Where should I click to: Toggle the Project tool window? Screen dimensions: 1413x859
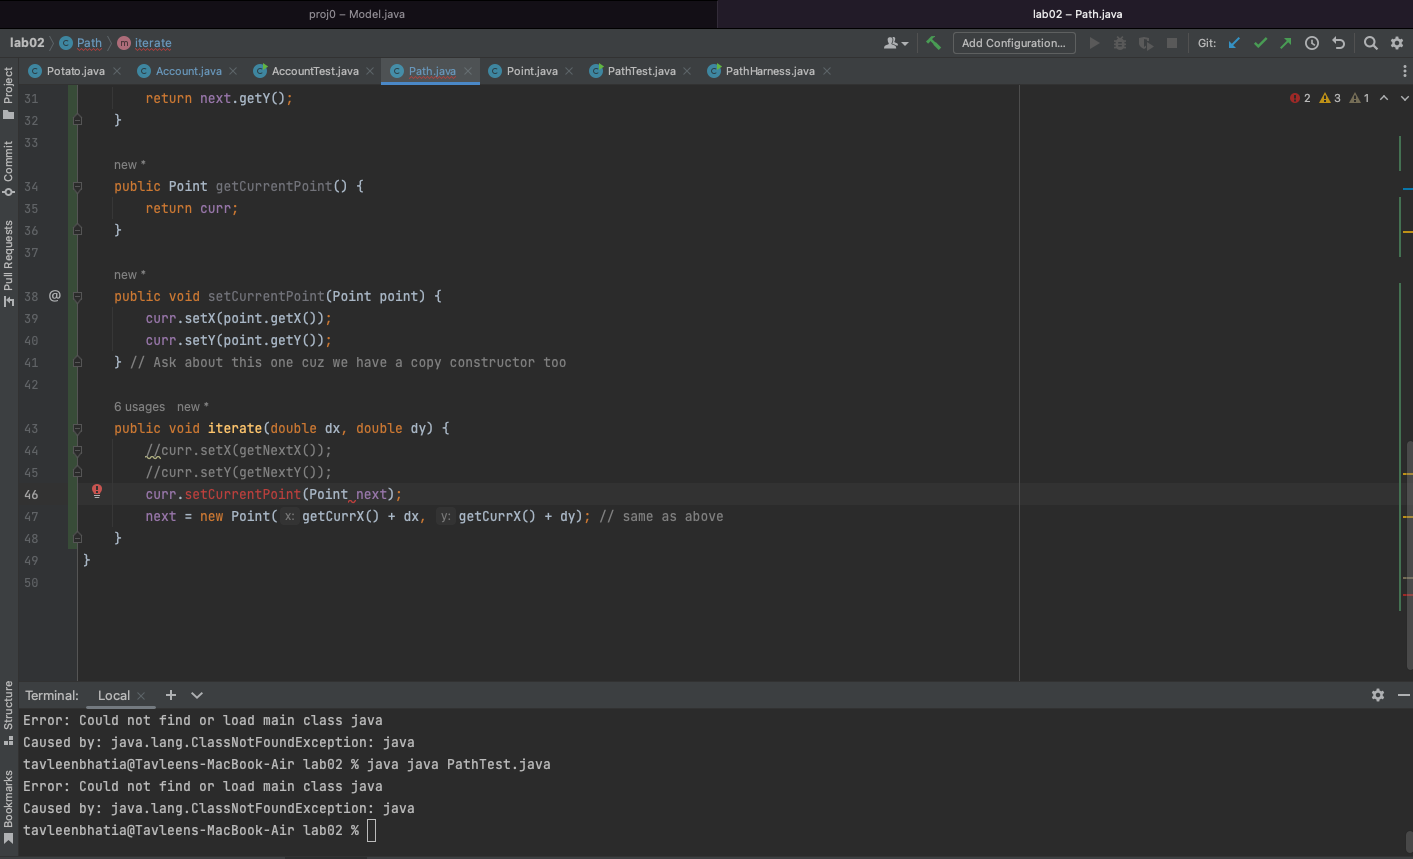point(9,92)
